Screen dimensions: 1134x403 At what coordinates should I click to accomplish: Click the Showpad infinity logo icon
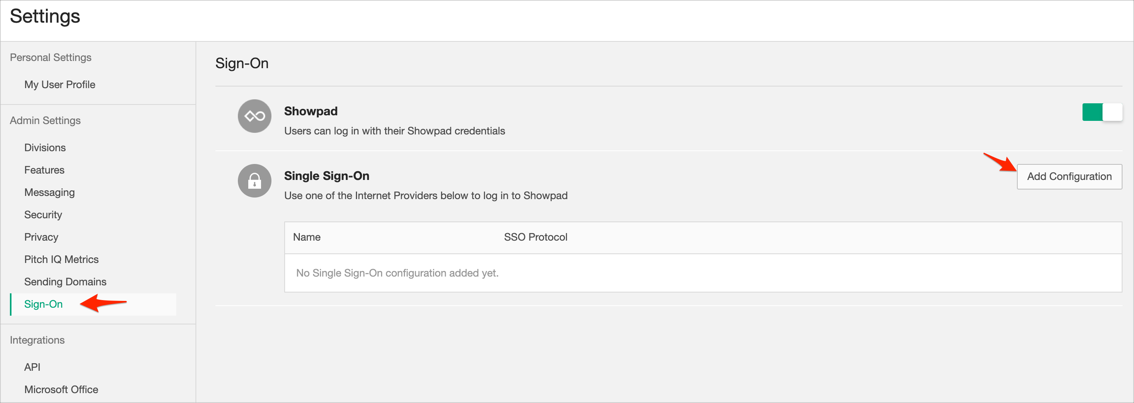coord(255,116)
